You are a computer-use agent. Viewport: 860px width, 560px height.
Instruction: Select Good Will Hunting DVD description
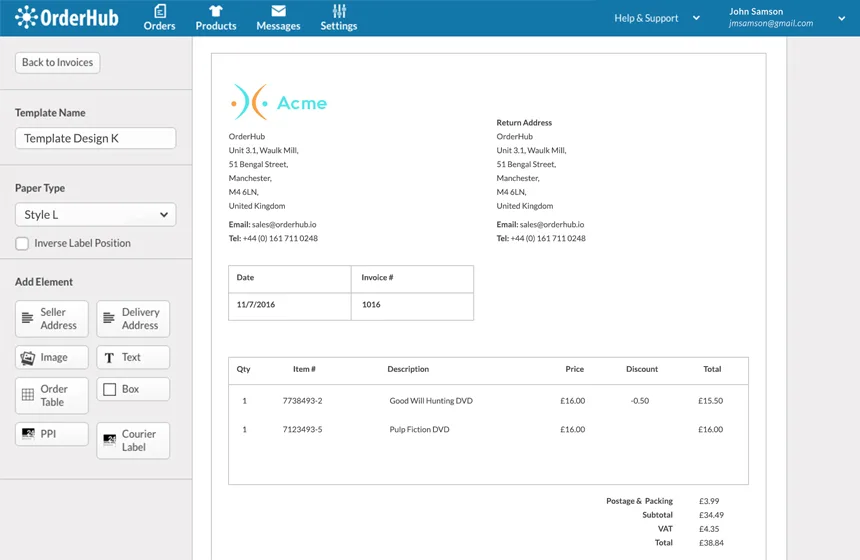click(431, 401)
